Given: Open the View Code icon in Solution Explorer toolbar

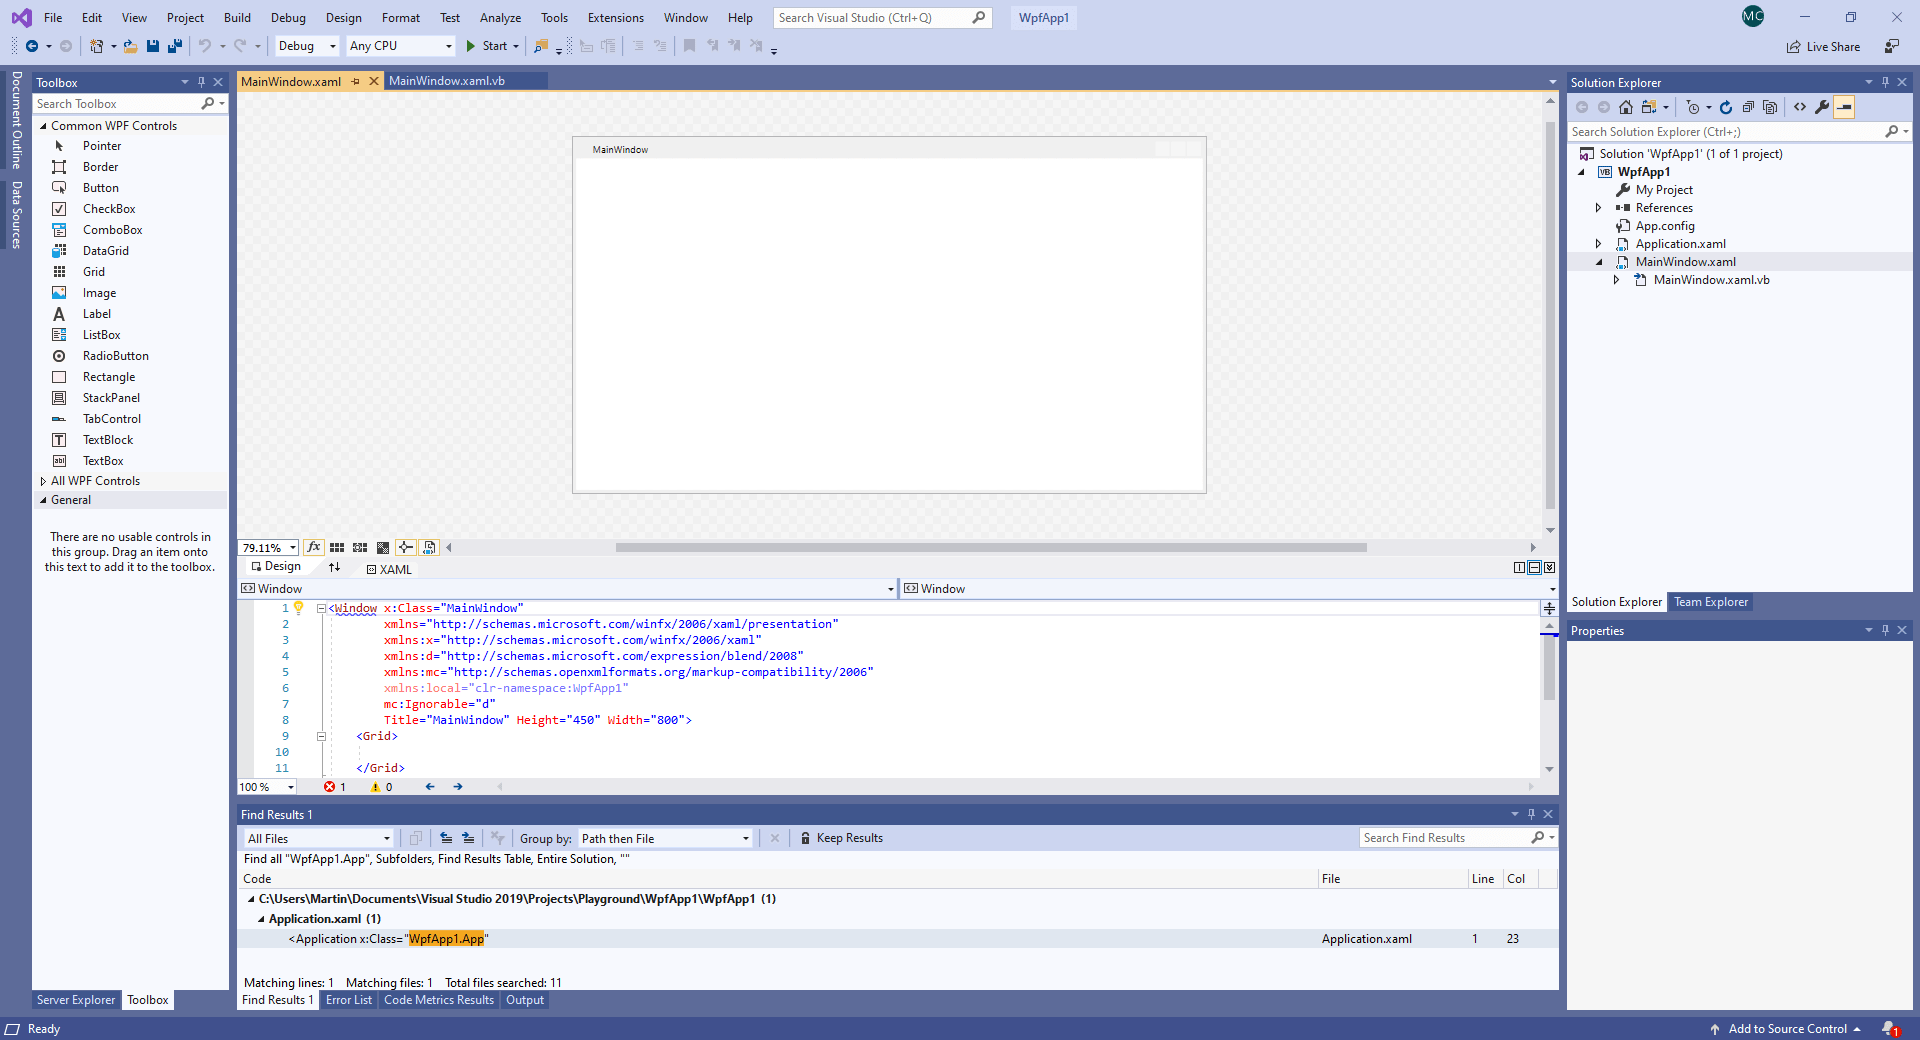Looking at the screenshot, I should tap(1800, 107).
